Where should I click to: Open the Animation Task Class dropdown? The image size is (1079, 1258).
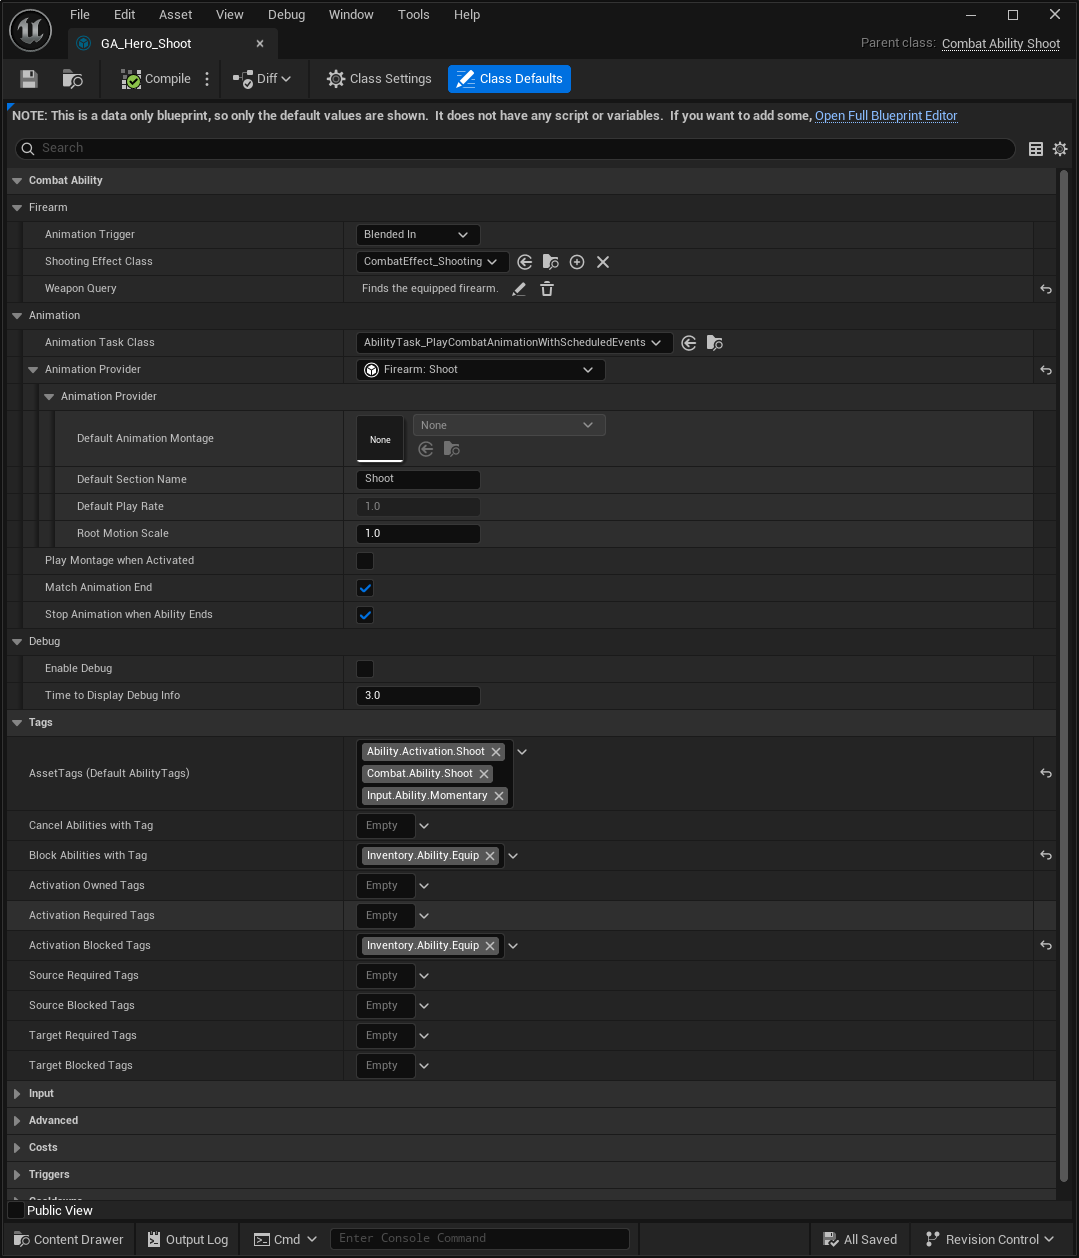[x=514, y=343]
